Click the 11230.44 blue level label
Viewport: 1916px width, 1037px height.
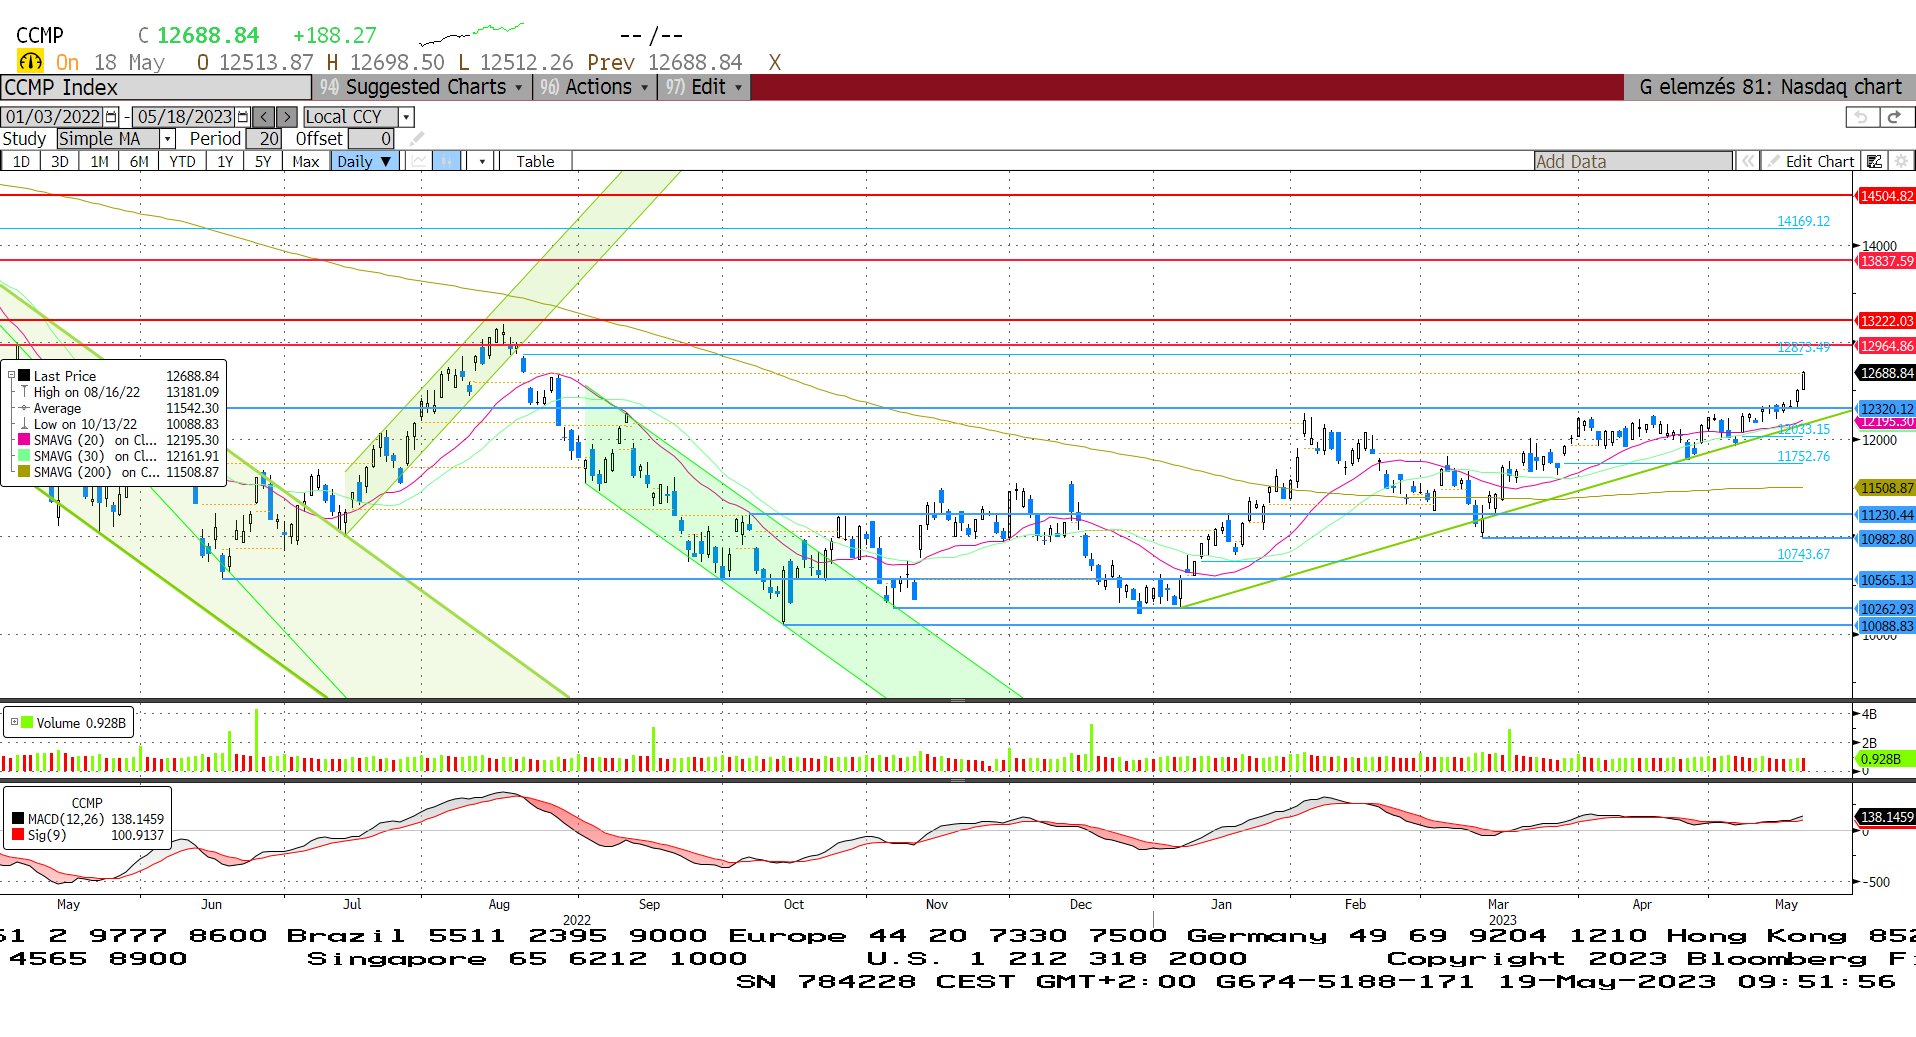(1885, 515)
